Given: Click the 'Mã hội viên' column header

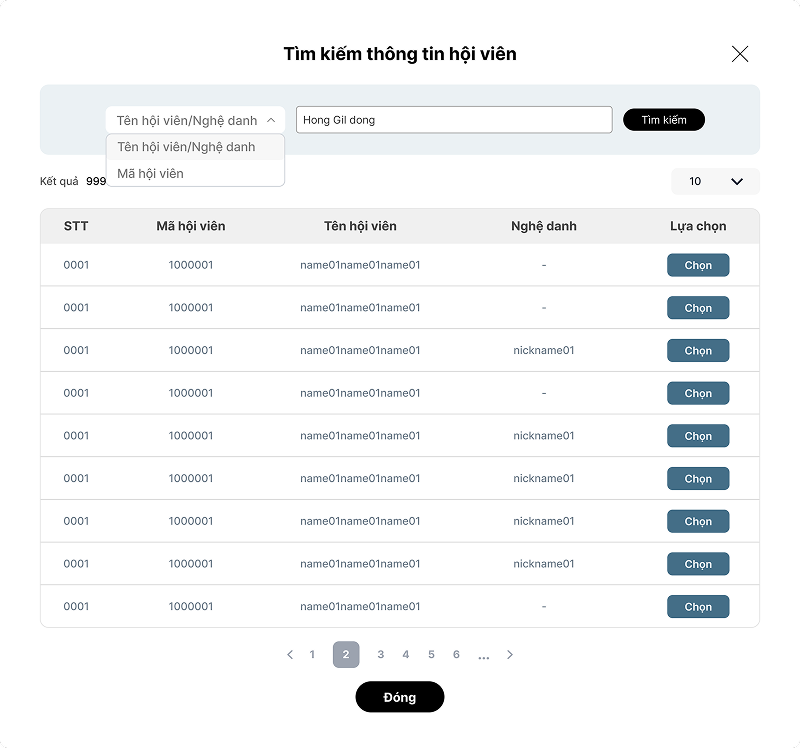Looking at the screenshot, I should tap(191, 226).
